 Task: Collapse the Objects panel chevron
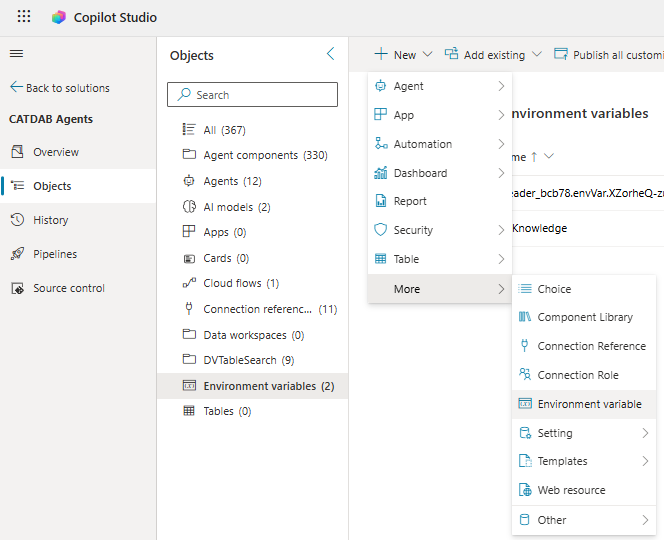tap(331, 54)
